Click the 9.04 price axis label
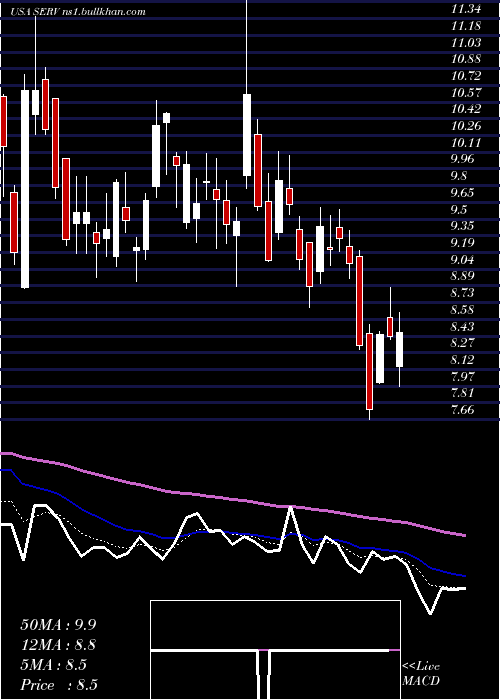The image size is (500, 700). (463, 259)
